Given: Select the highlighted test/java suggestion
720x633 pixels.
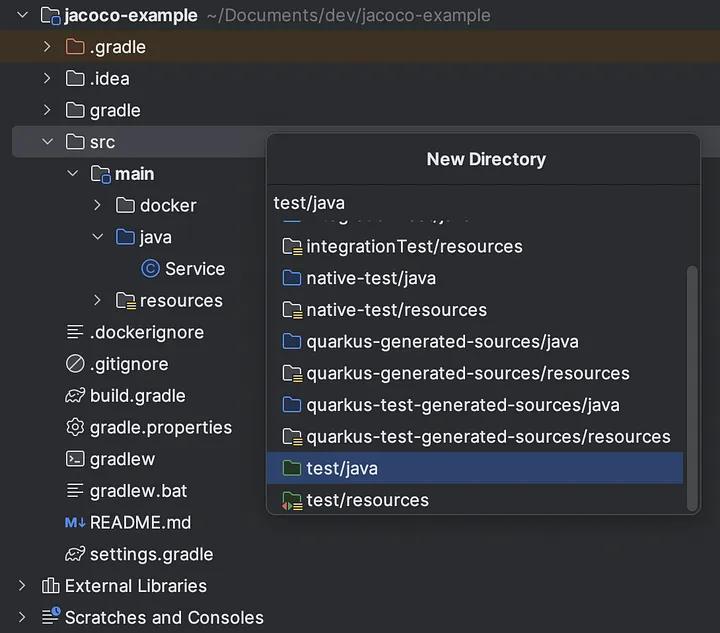Looking at the screenshot, I should (475, 468).
